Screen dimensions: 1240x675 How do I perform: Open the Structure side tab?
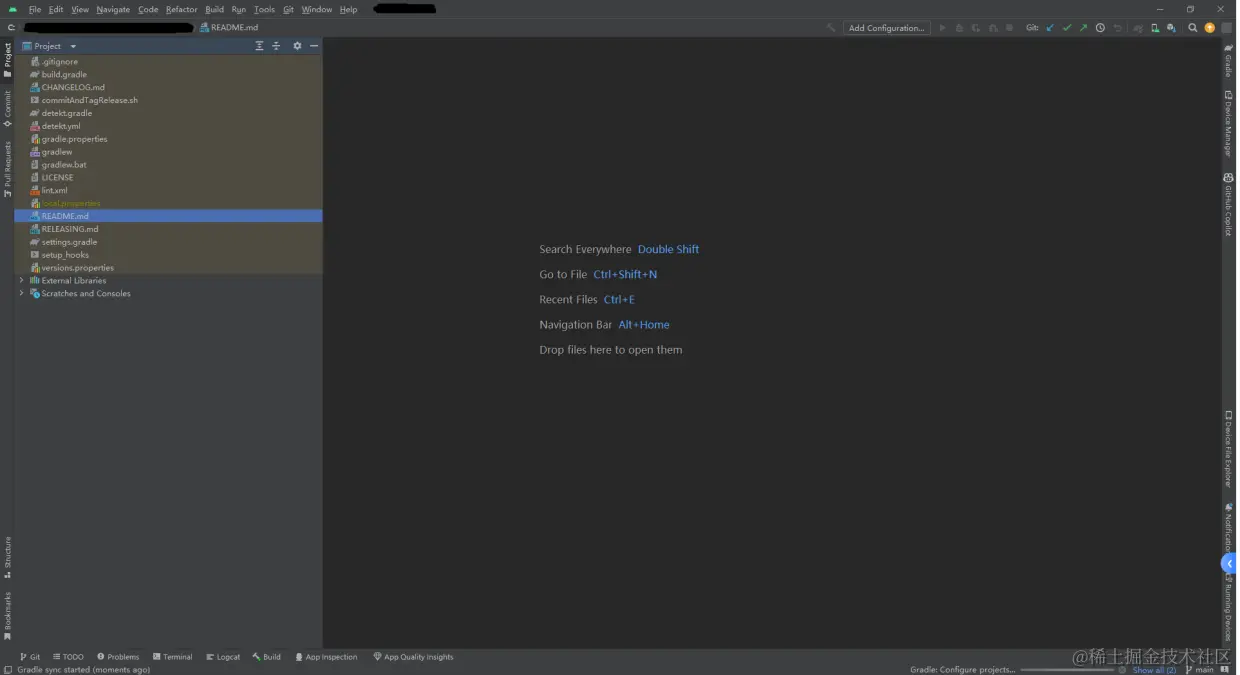7,558
